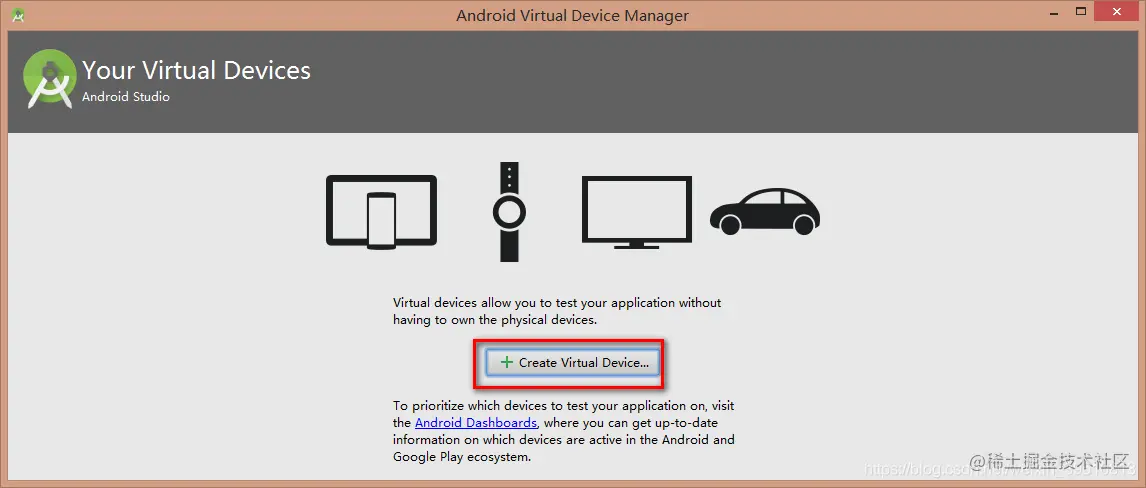Click the small Android icon in title bar

pyautogui.click(x=18, y=15)
